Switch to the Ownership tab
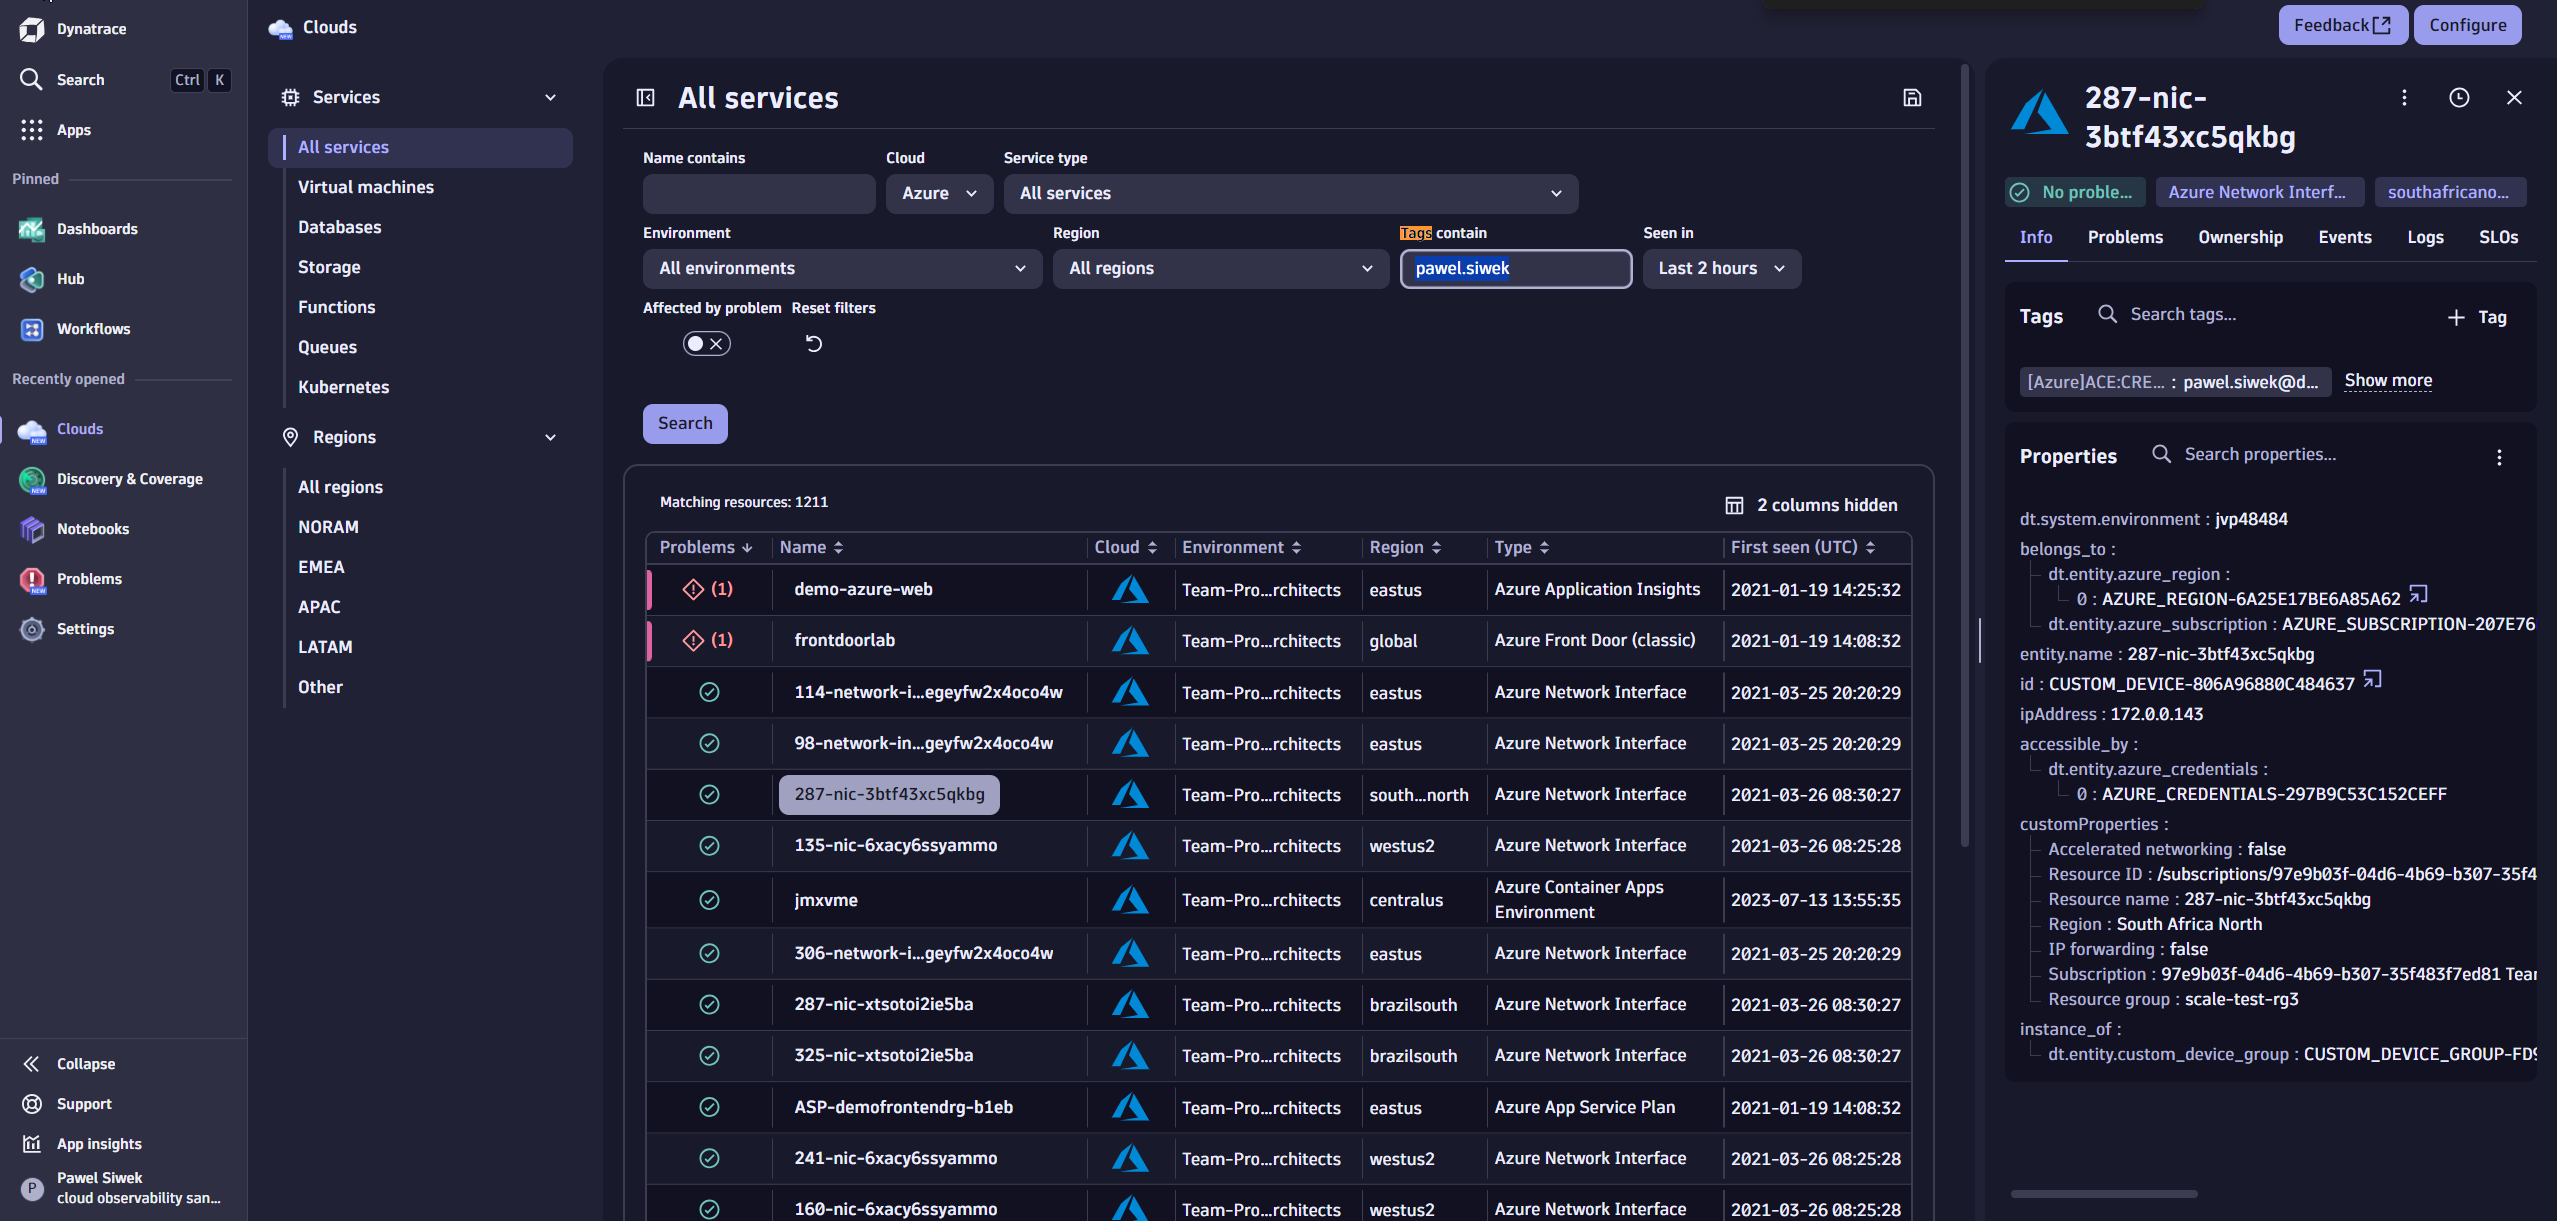This screenshot has height=1221, width=2557. point(2240,237)
